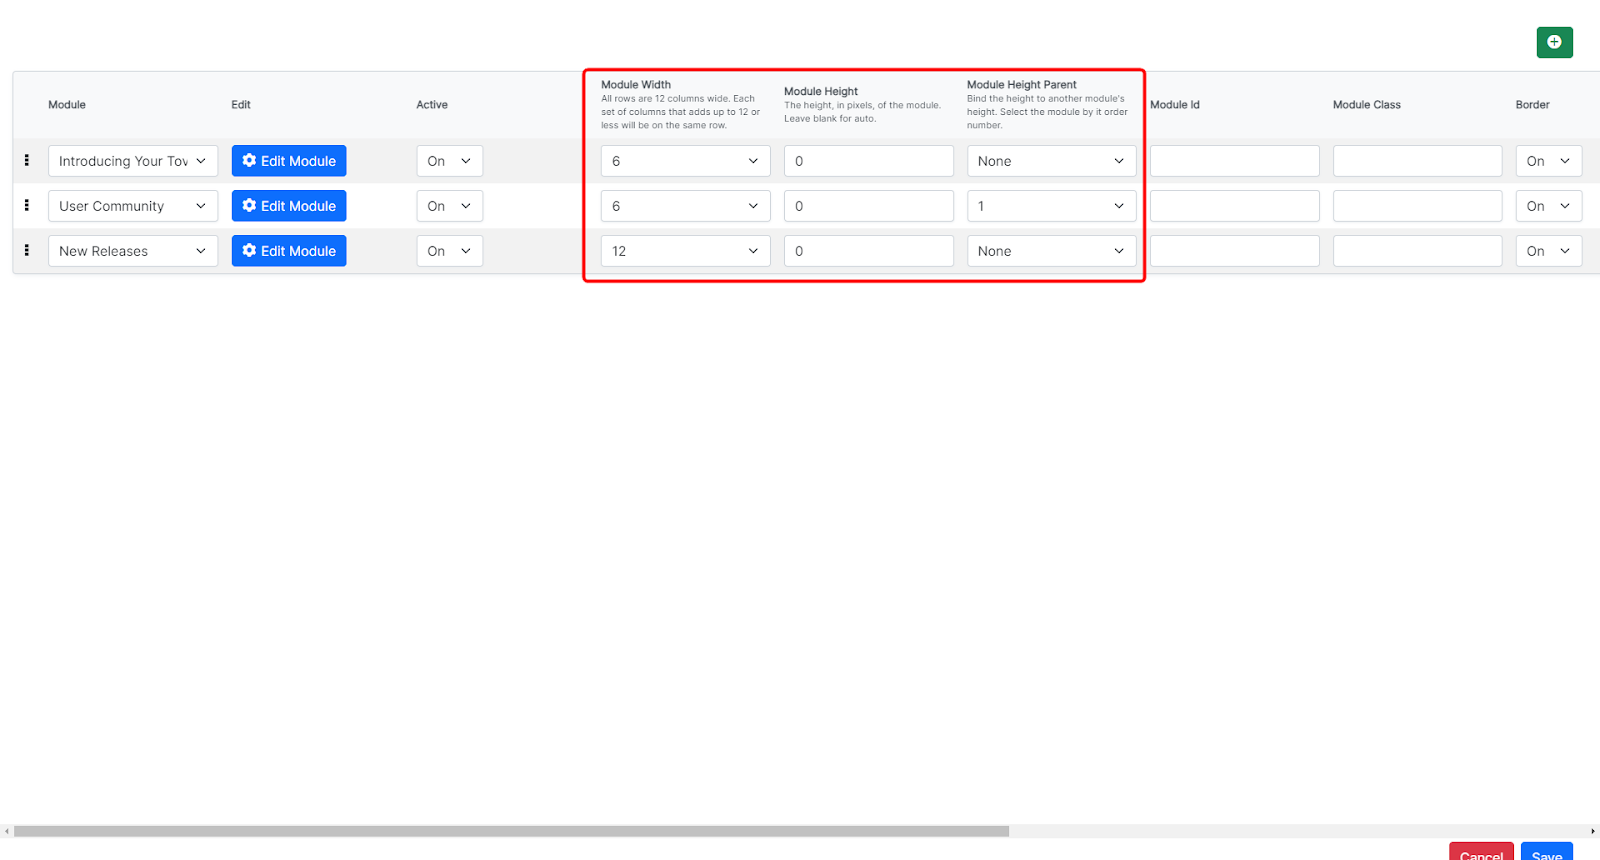
Task: Open Module Width dropdown for Introducing Your Tov
Action: pyautogui.click(x=686, y=161)
